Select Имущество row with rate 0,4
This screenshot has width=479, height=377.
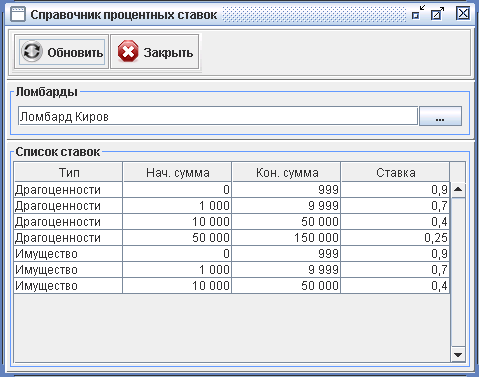point(232,286)
